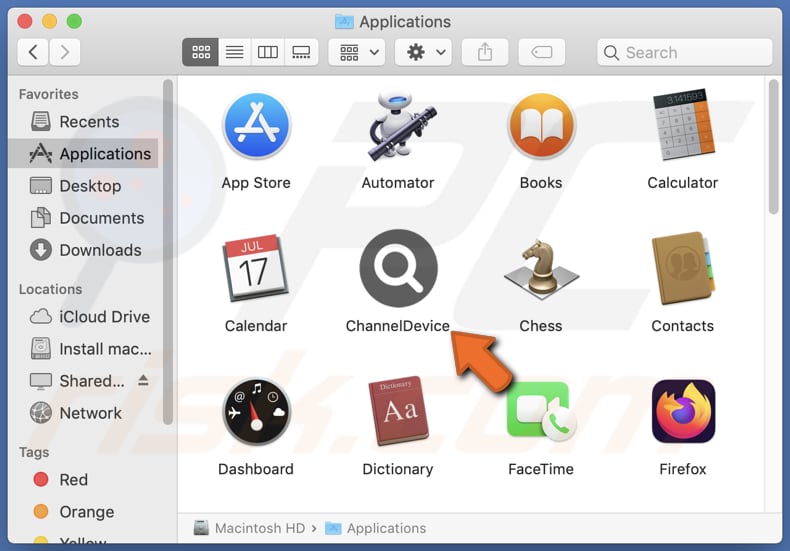Open the Install mac... volume
Viewport: 790px width, 551px height.
(x=83, y=349)
